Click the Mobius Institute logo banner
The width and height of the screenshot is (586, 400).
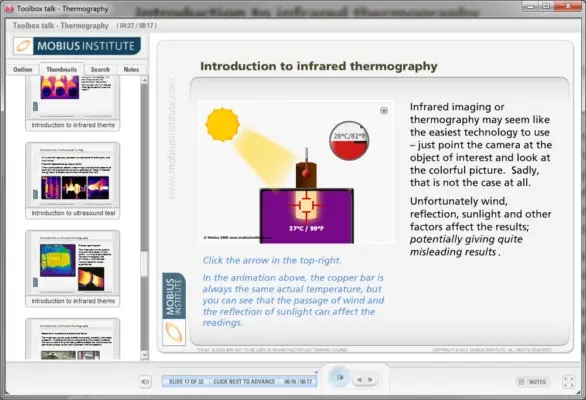coord(77,46)
